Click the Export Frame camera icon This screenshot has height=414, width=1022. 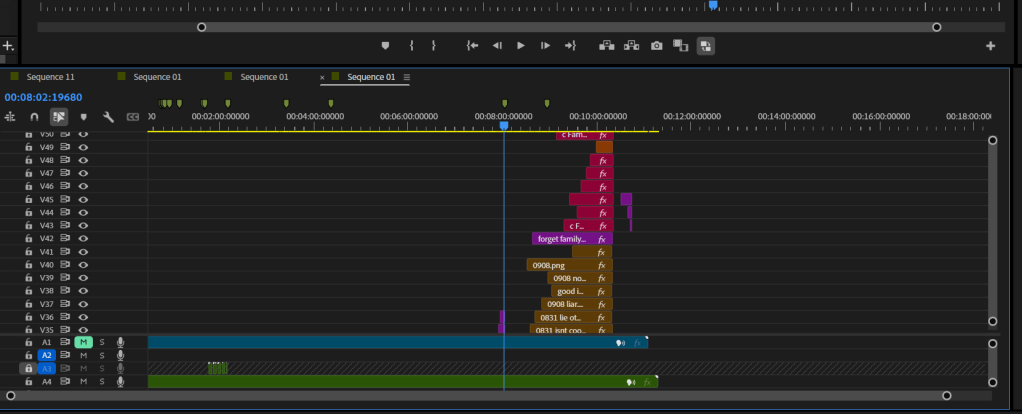point(656,46)
